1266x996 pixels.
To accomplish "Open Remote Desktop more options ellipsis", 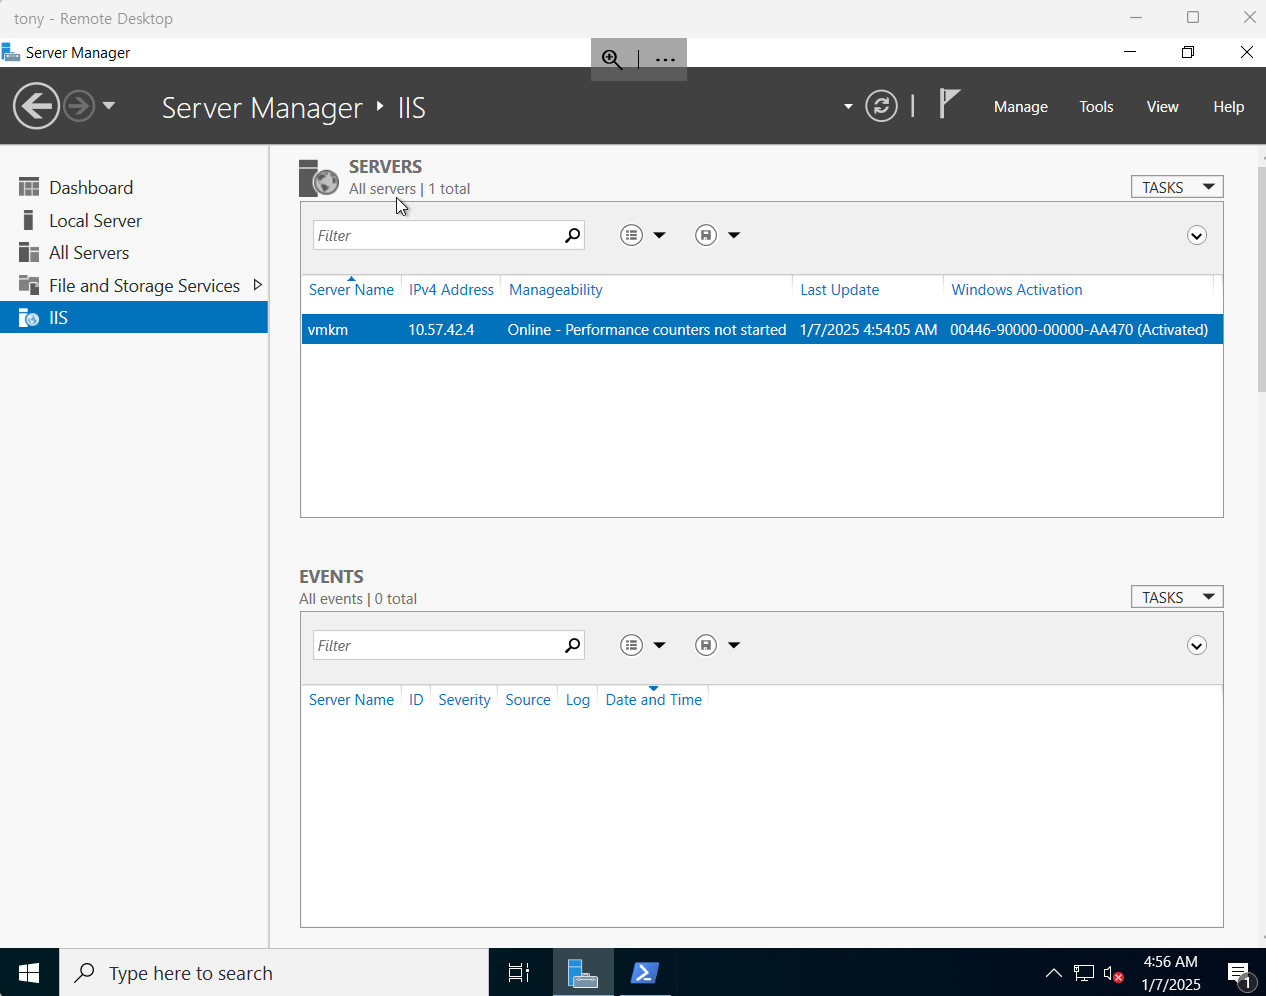I will tap(665, 60).
